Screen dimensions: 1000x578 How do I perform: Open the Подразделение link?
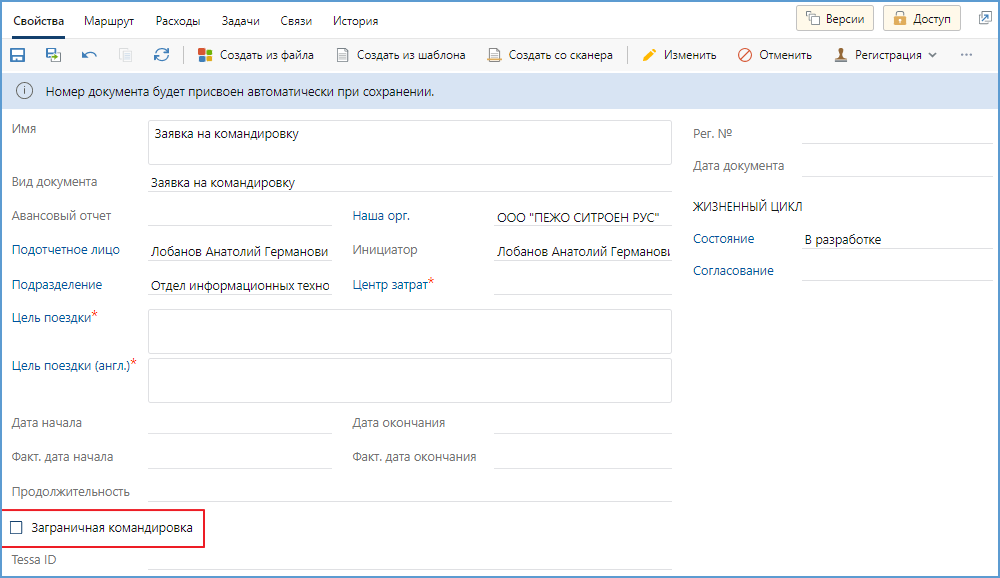point(57,285)
